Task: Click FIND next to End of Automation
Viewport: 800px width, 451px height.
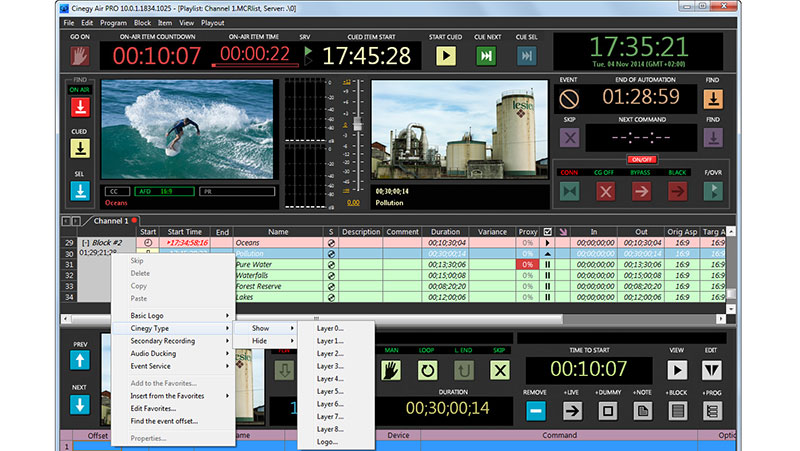Action: point(713,99)
